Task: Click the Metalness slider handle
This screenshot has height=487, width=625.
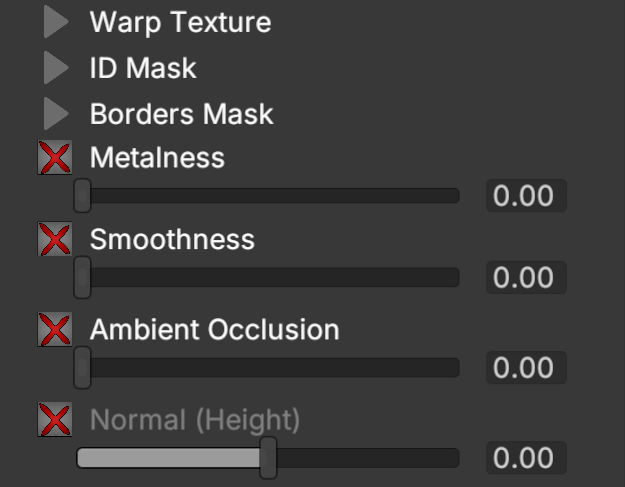Action: (83, 196)
